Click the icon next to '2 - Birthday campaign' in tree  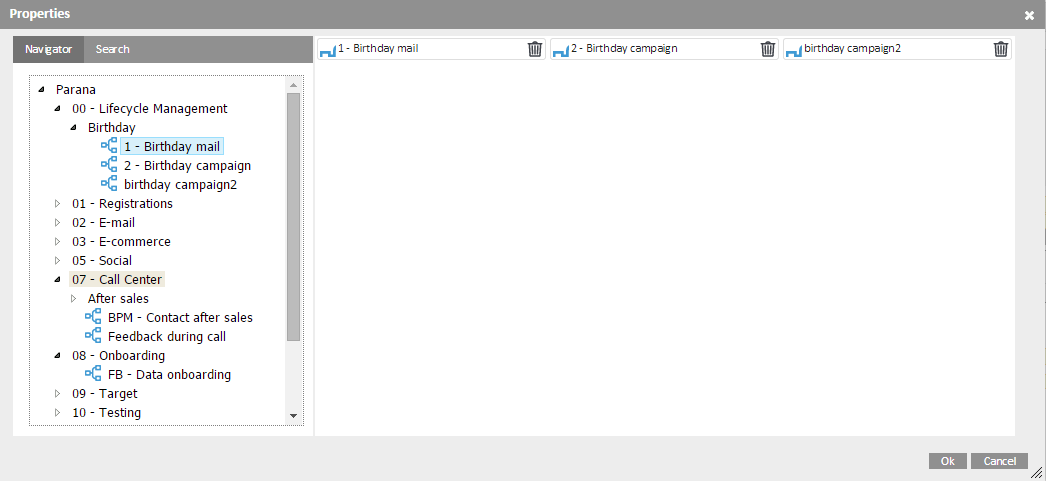pos(109,165)
